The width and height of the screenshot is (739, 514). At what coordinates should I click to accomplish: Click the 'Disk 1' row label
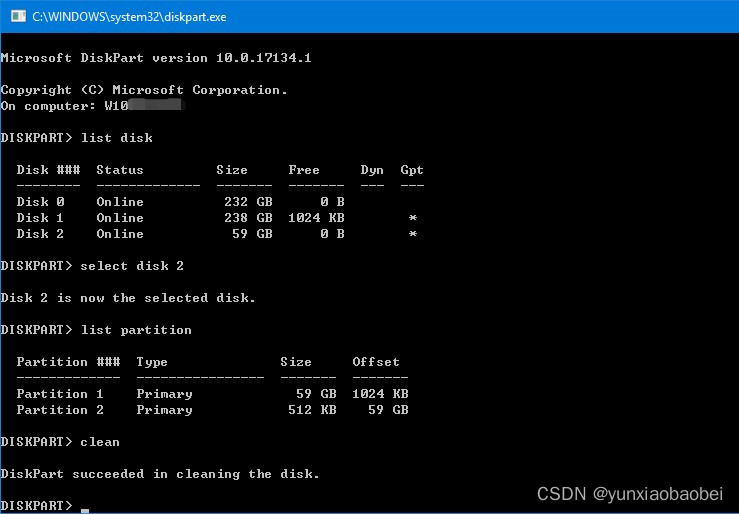pyautogui.click(x=40, y=218)
